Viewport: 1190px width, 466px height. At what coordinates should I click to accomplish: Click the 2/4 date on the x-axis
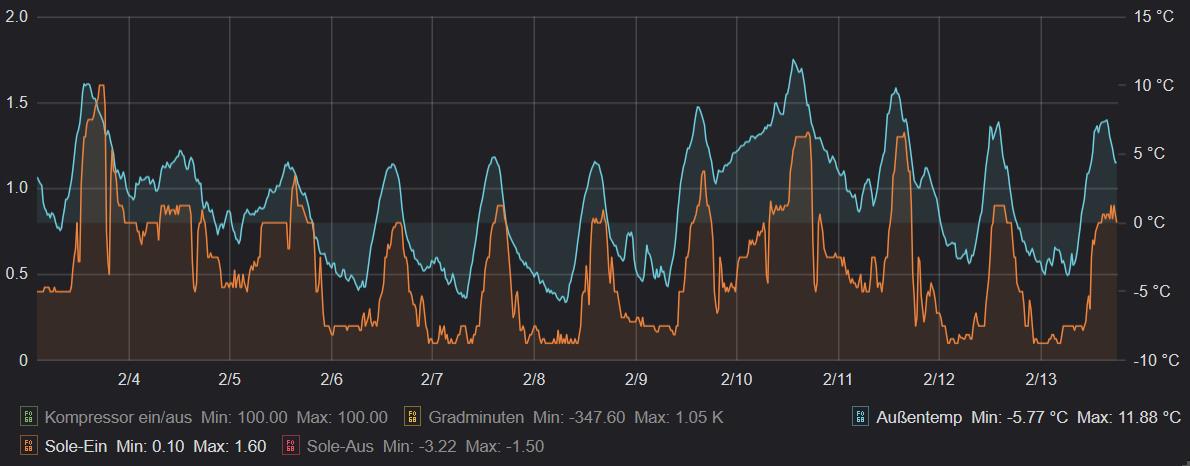(129, 380)
